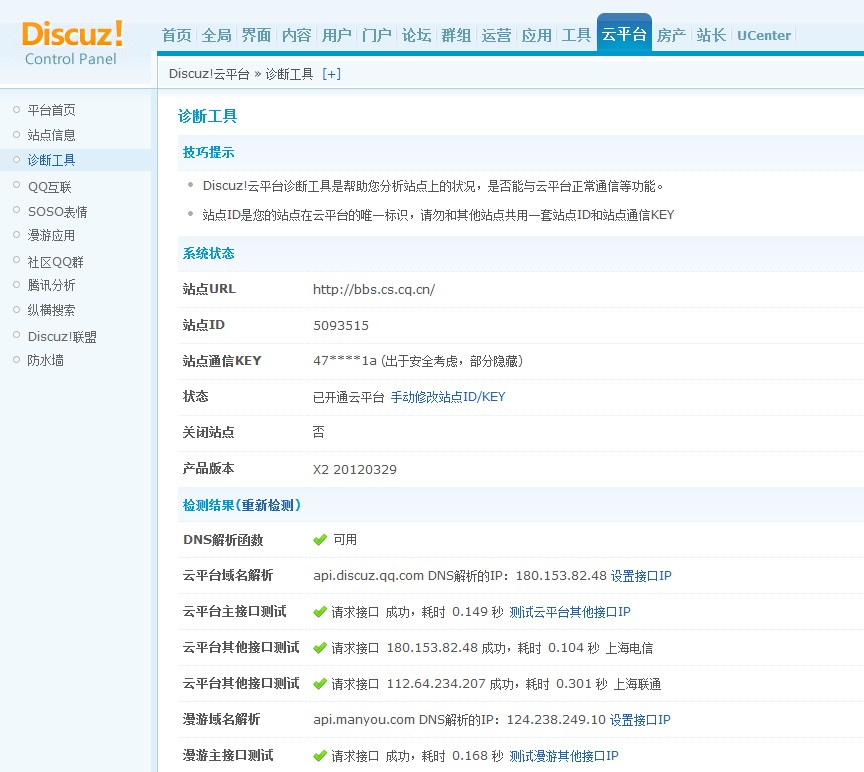The width and height of the screenshot is (864, 772).
Task: Select the active 云平台 tab
Action: pyautogui.click(x=624, y=33)
